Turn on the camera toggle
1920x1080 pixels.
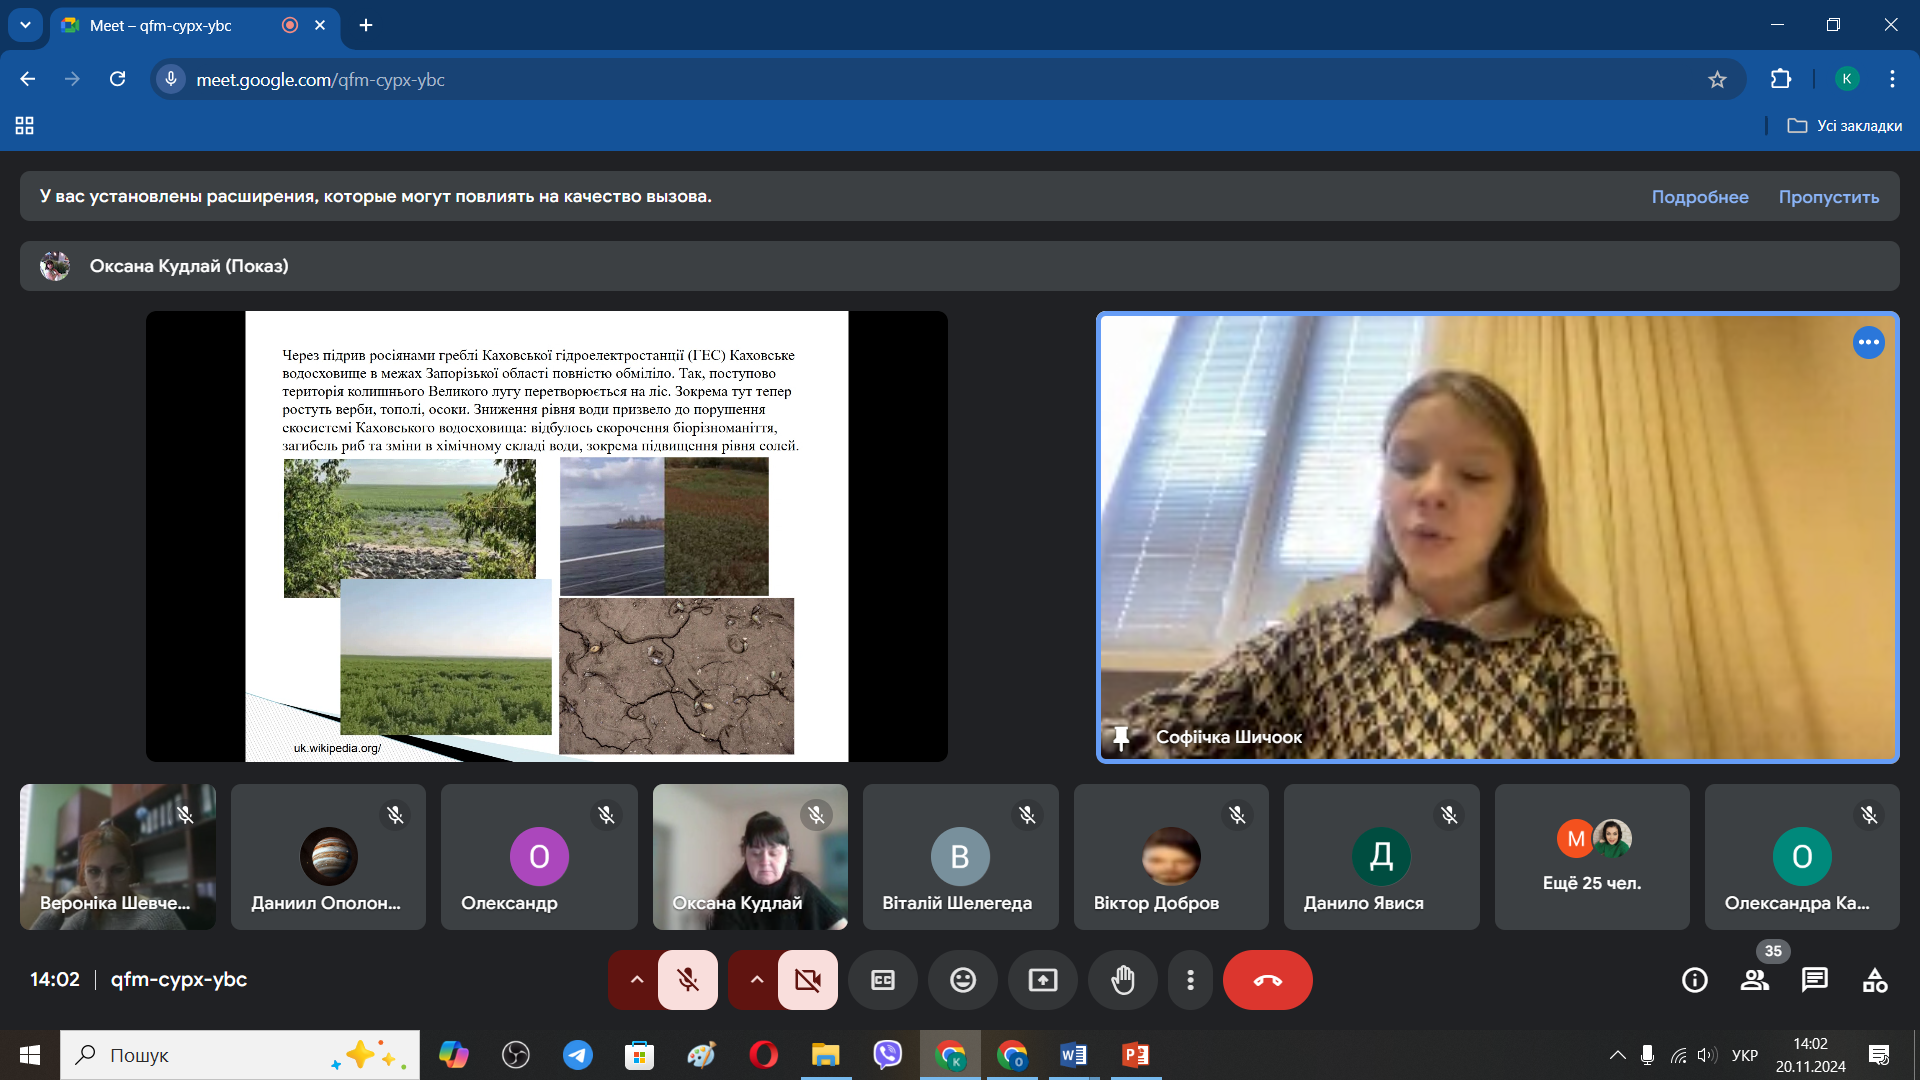807,980
